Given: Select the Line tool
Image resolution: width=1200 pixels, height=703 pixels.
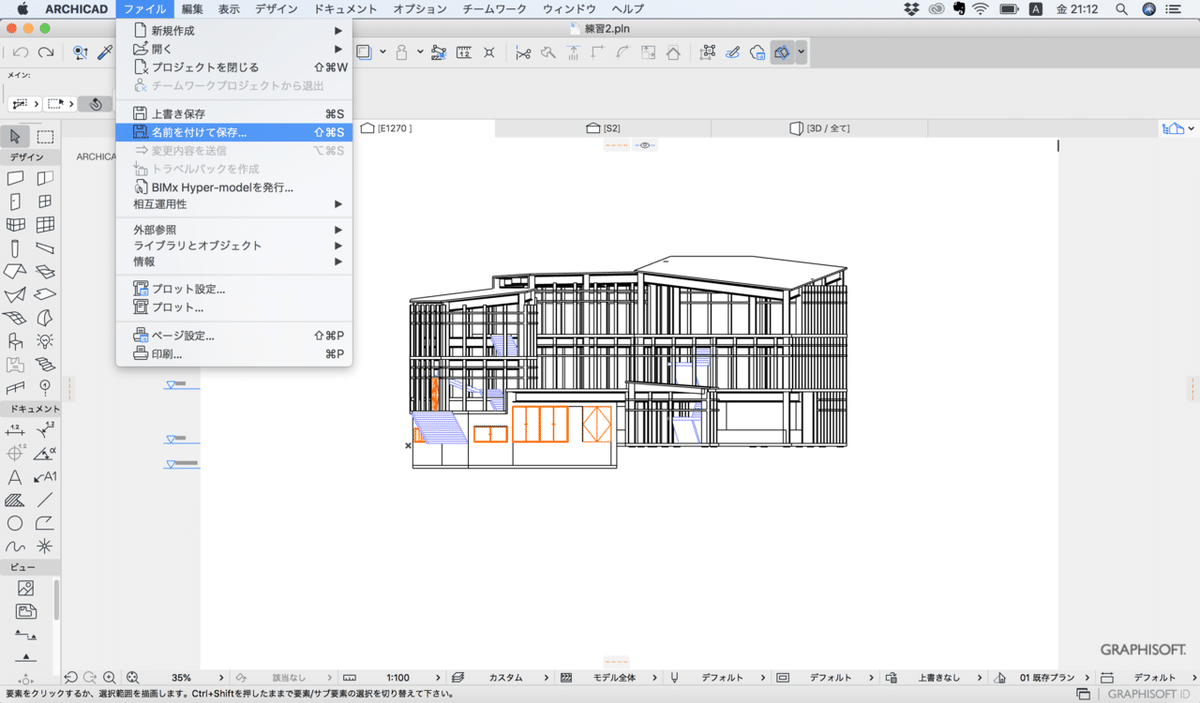Looking at the screenshot, I should click(45, 500).
